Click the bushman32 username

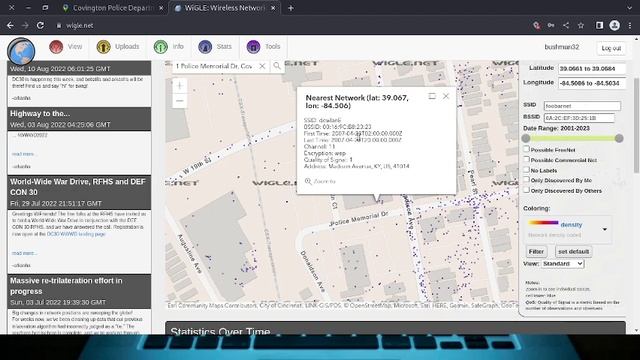[x=562, y=47]
